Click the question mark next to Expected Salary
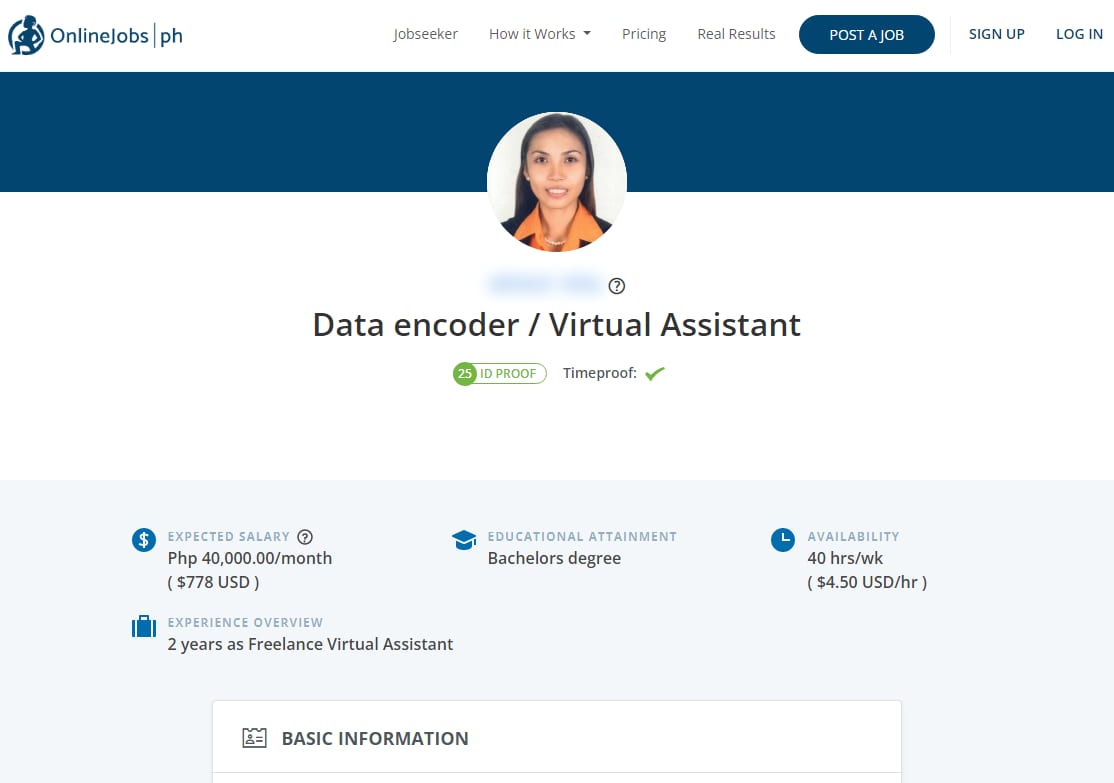Image resolution: width=1114 pixels, height=783 pixels. [305, 537]
